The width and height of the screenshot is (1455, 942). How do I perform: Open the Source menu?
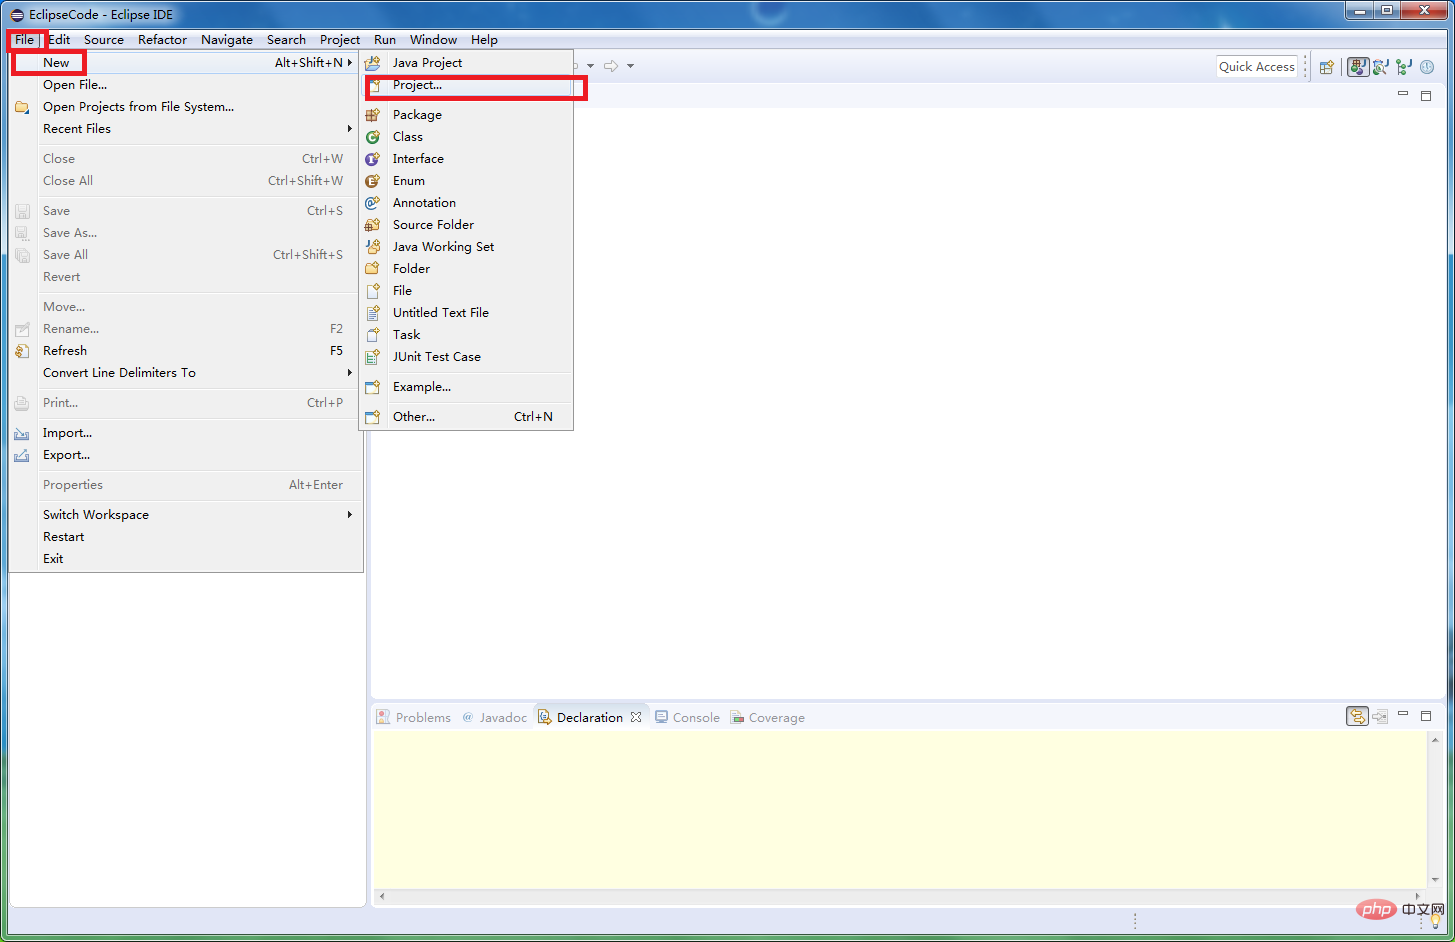click(104, 40)
